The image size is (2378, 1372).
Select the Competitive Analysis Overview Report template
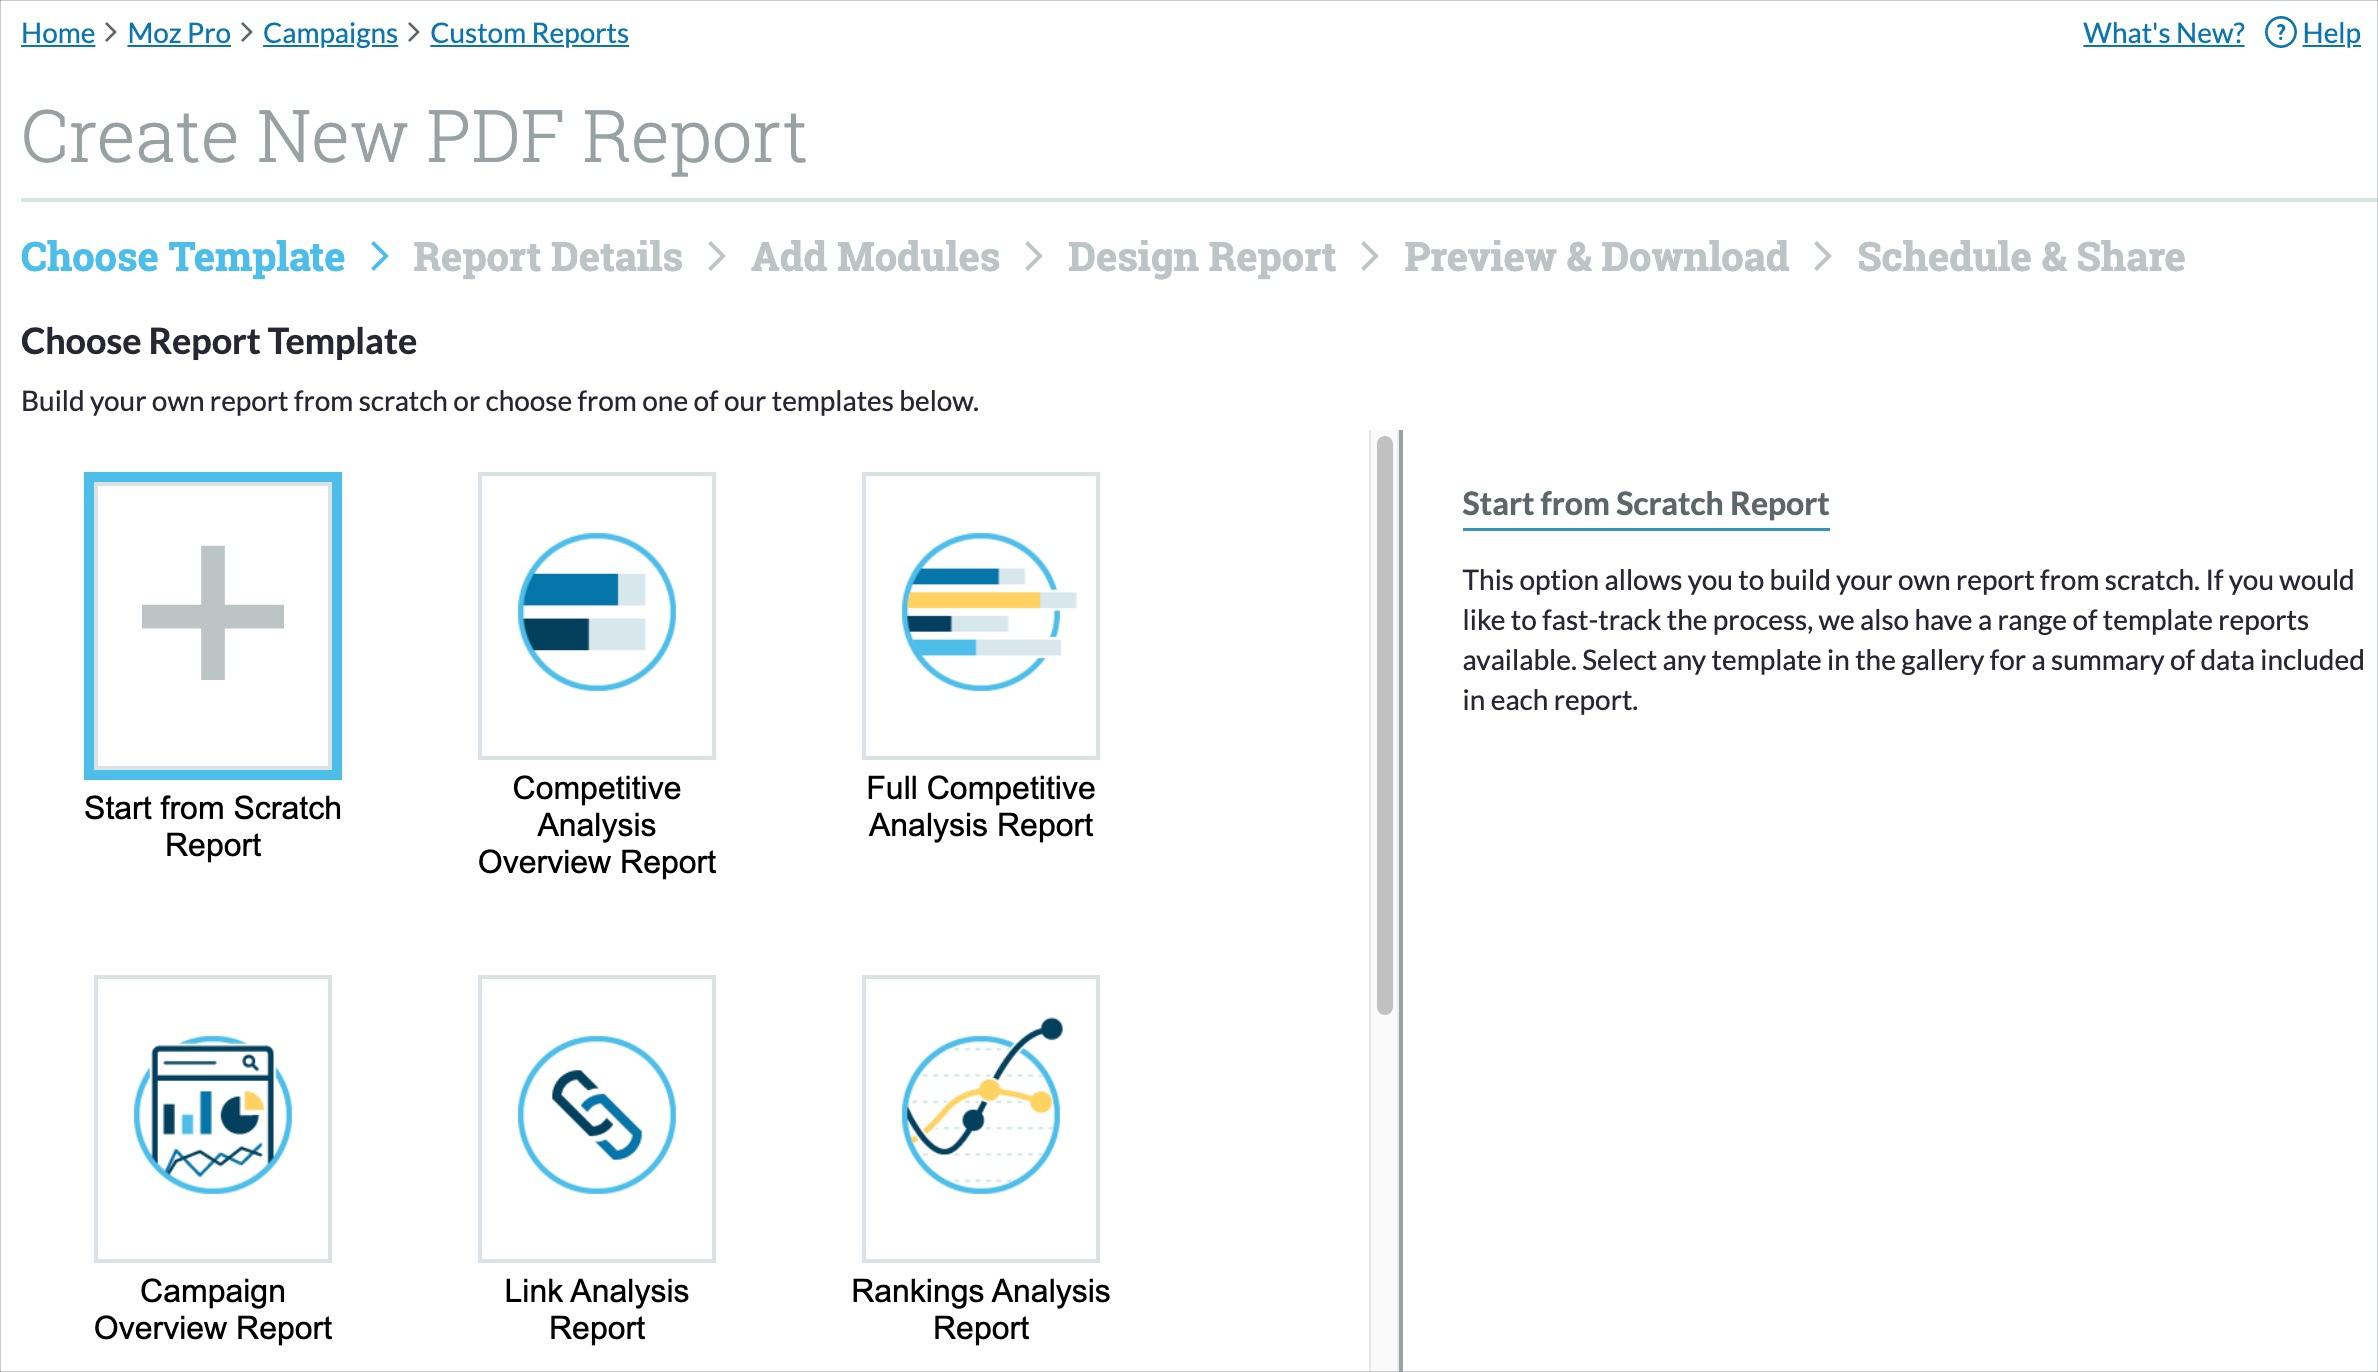click(596, 616)
